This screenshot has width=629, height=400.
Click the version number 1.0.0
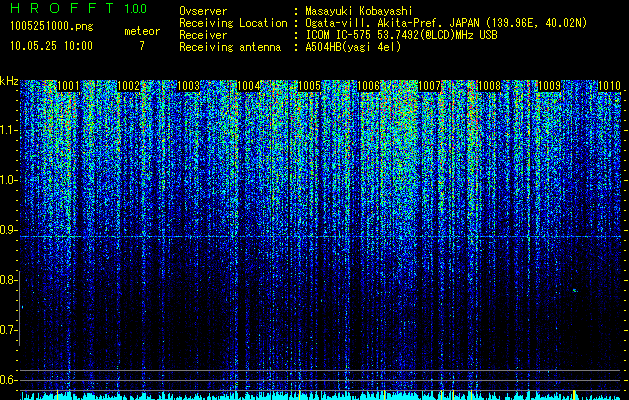[136, 8]
